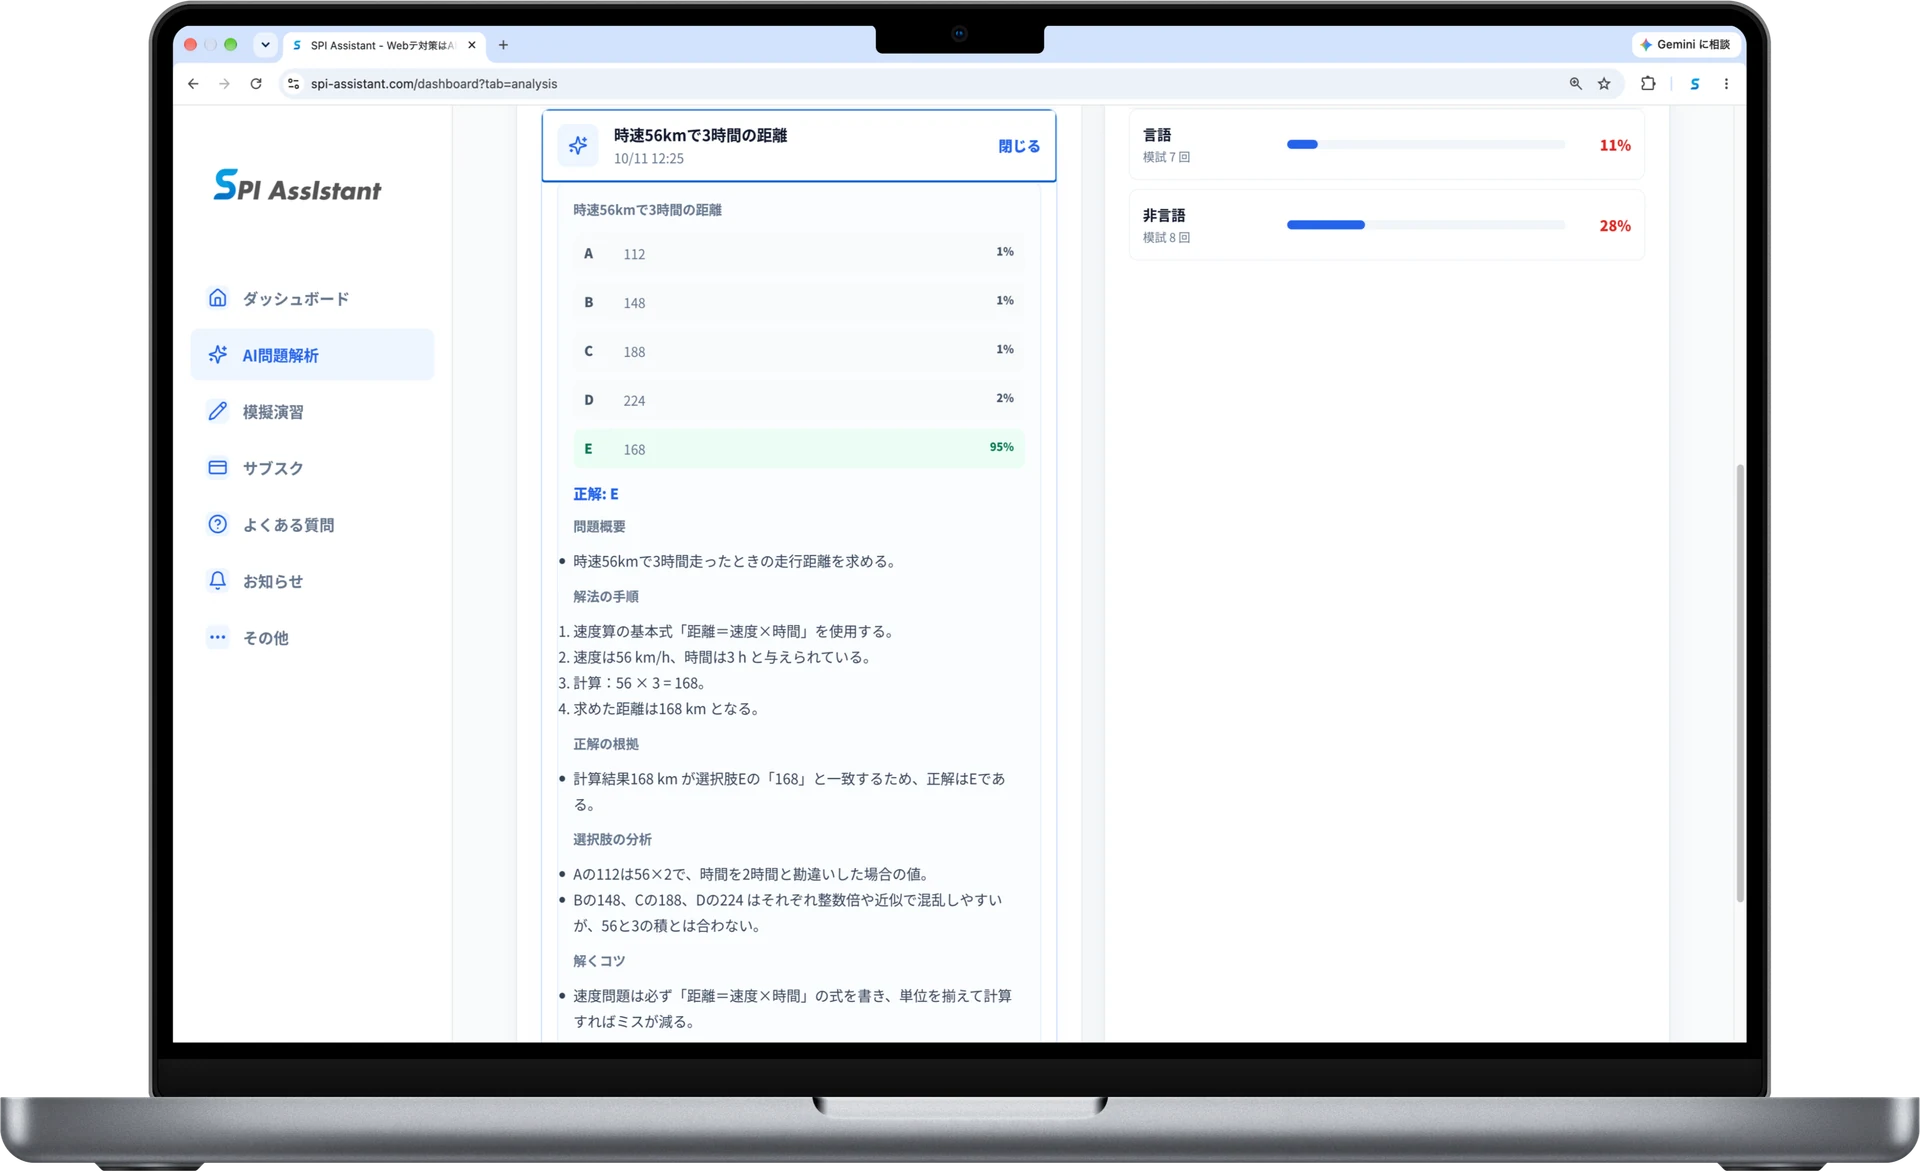Open the extensions puzzle icon
The image size is (1920, 1171).
(1648, 84)
